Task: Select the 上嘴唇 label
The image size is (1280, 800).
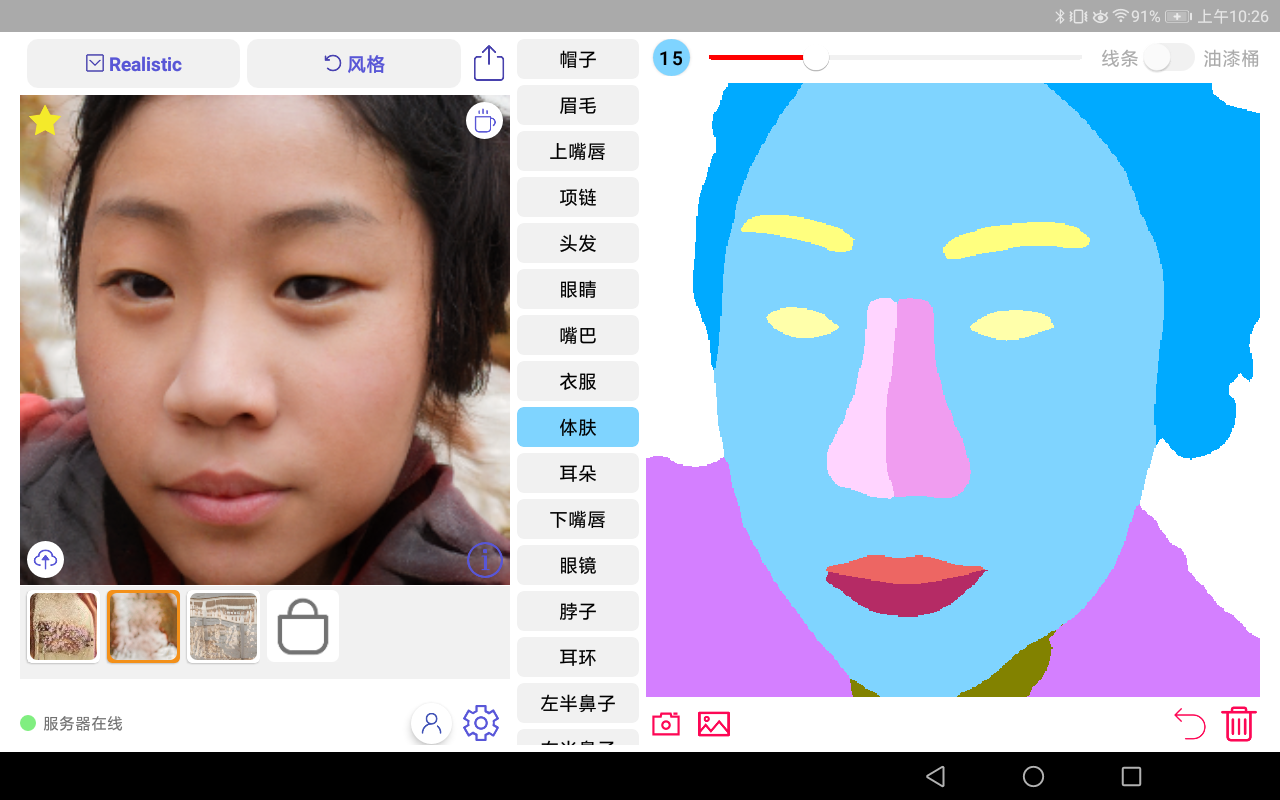Action: click(578, 151)
